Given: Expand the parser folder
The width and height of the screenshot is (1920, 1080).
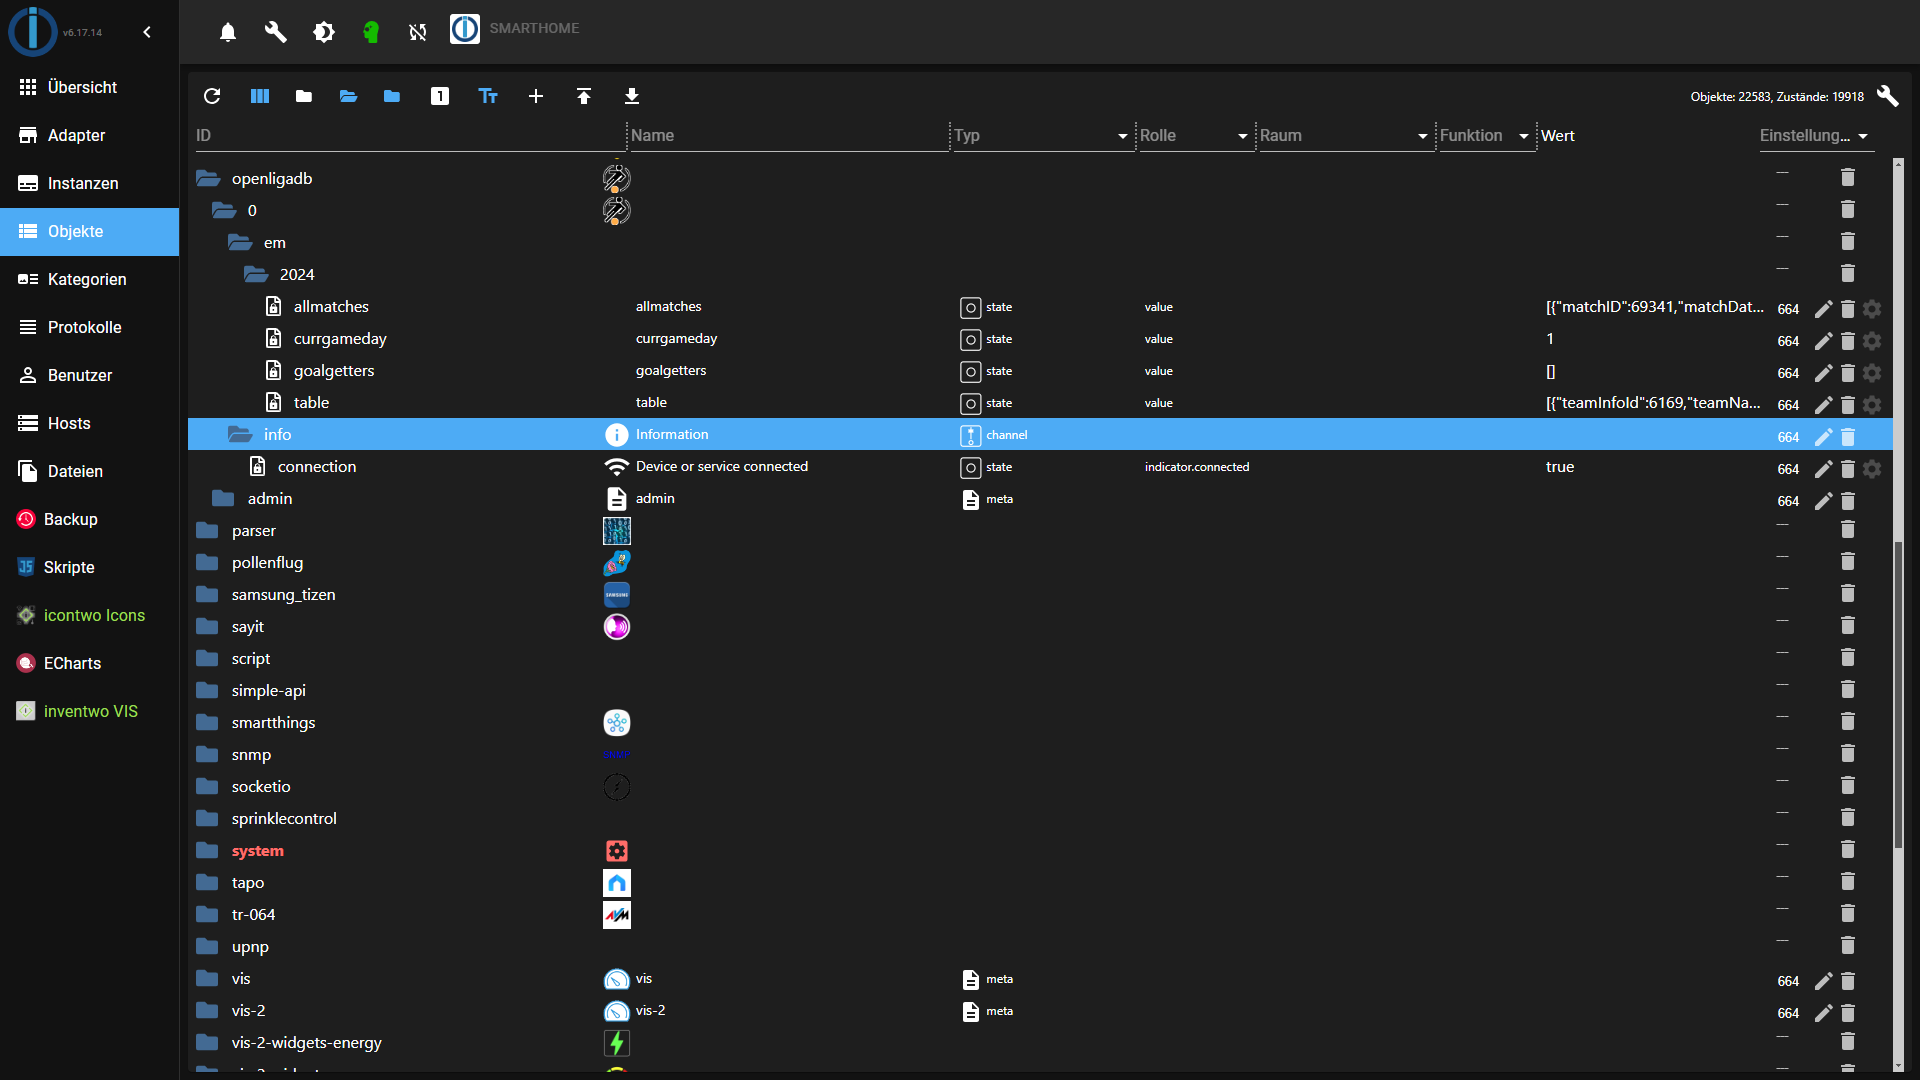Looking at the screenshot, I should pyautogui.click(x=208, y=530).
